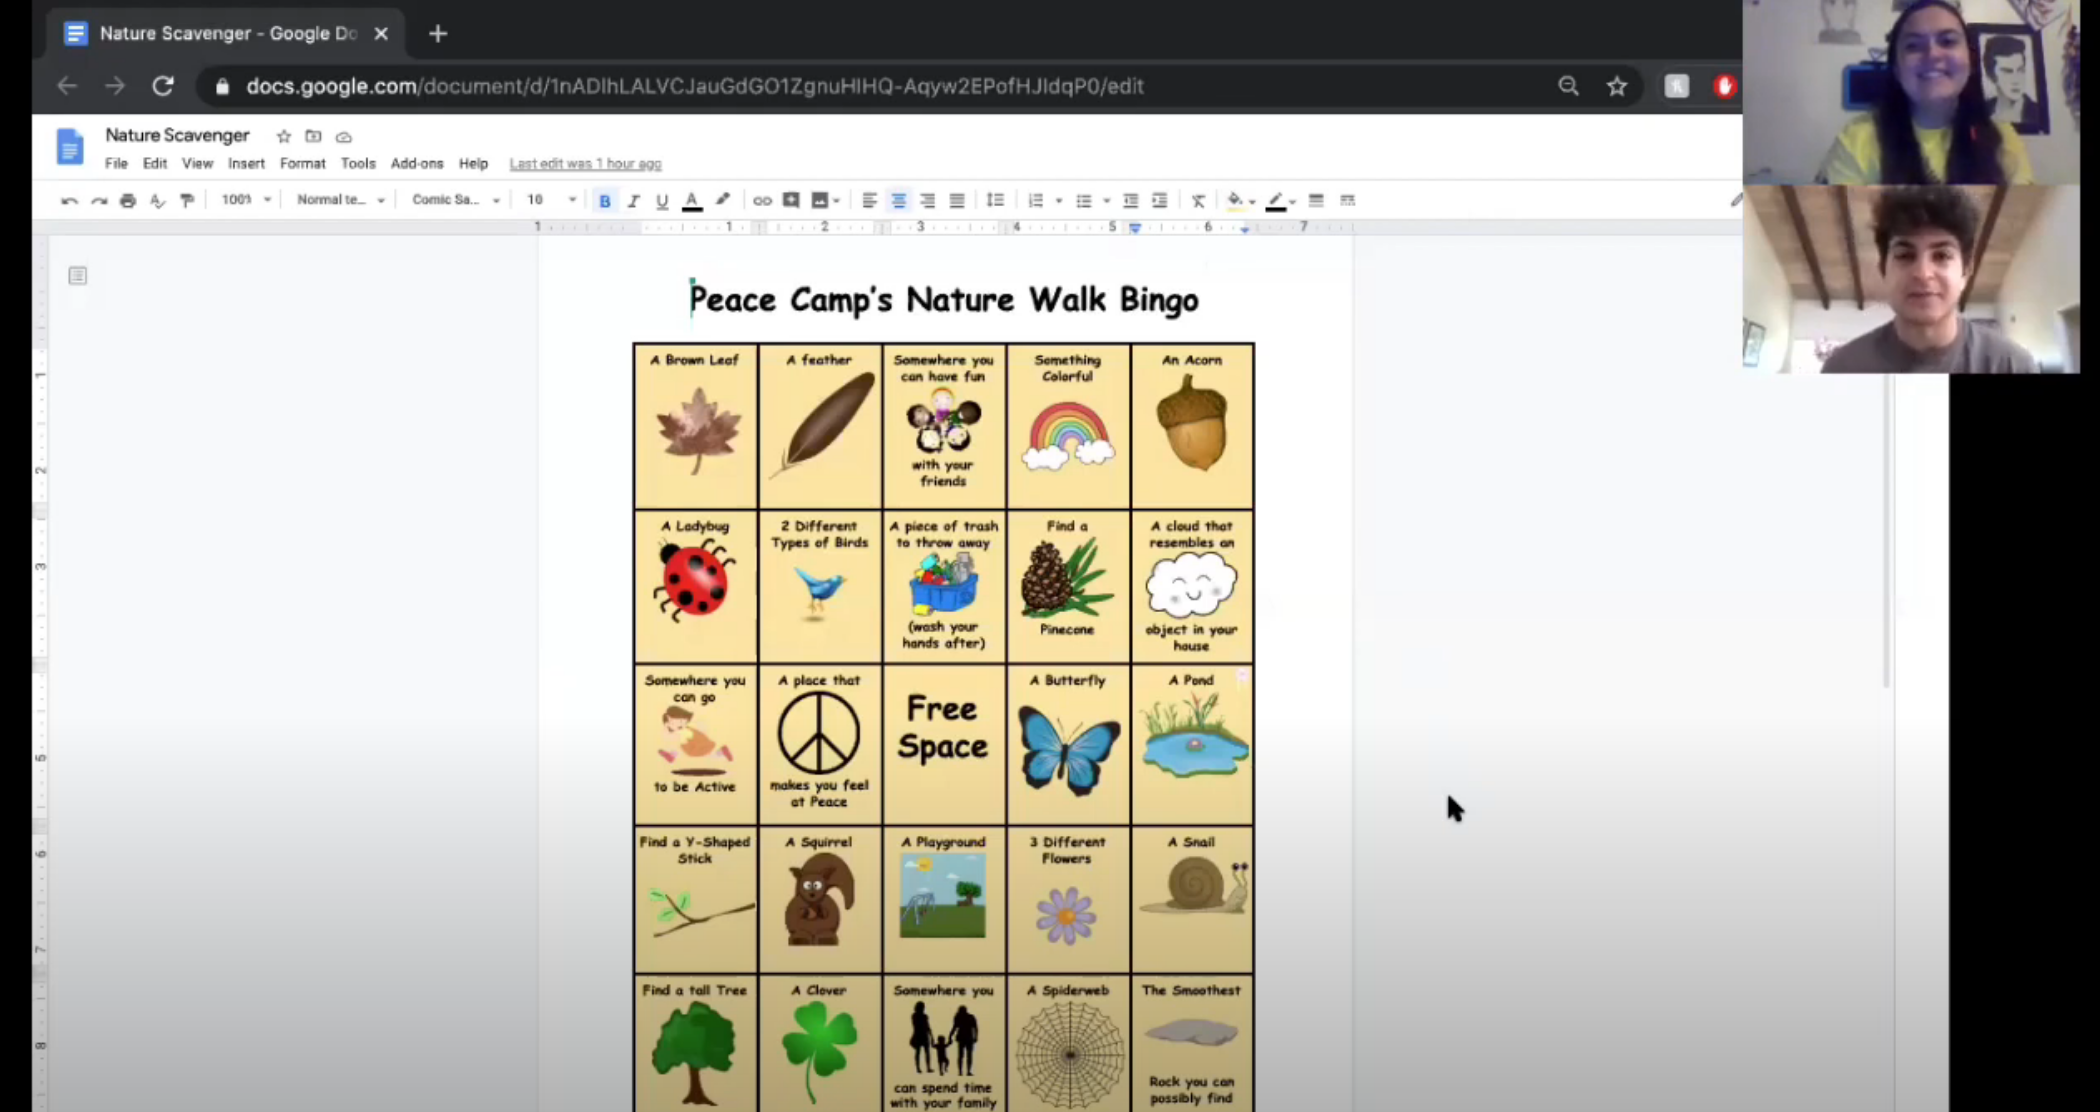
Task: Open a new browser tab
Action: point(438,34)
